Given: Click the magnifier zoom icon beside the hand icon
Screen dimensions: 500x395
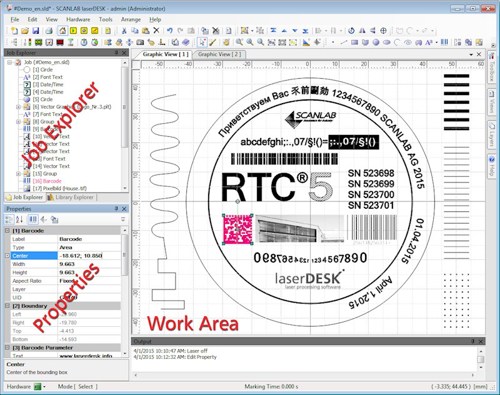Looking at the screenshot, I should [239, 42].
